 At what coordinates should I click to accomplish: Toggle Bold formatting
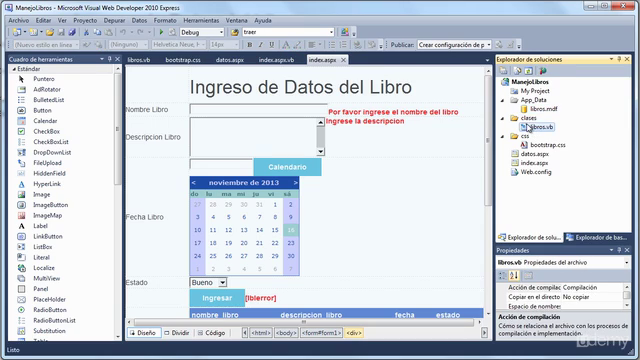[250, 45]
